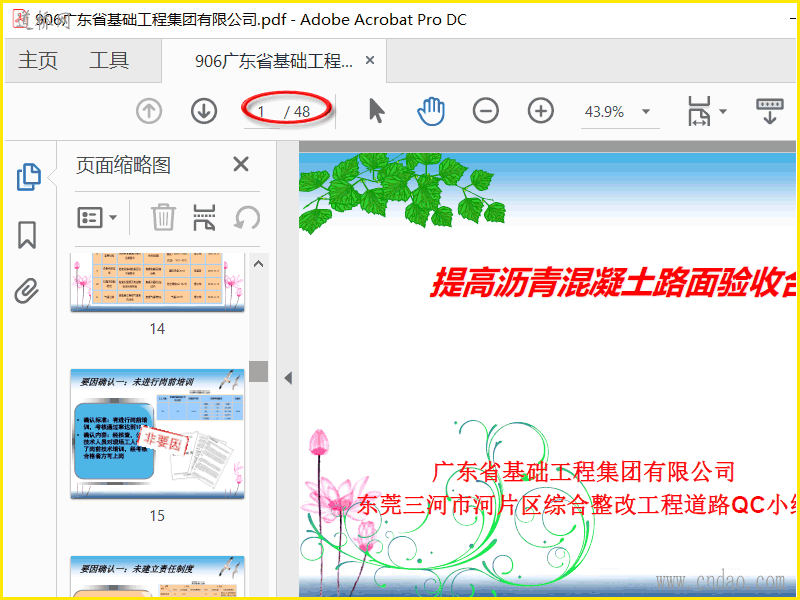Click the page number input field

point(262,111)
